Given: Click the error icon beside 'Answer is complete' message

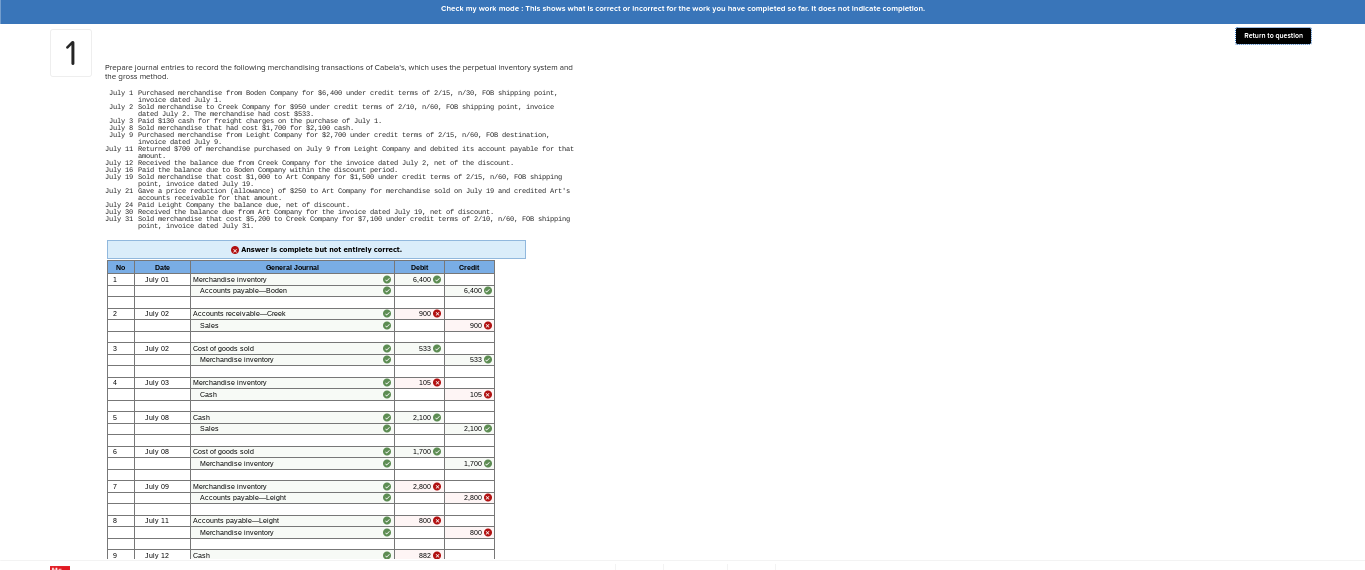Looking at the screenshot, I should [235, 250].
